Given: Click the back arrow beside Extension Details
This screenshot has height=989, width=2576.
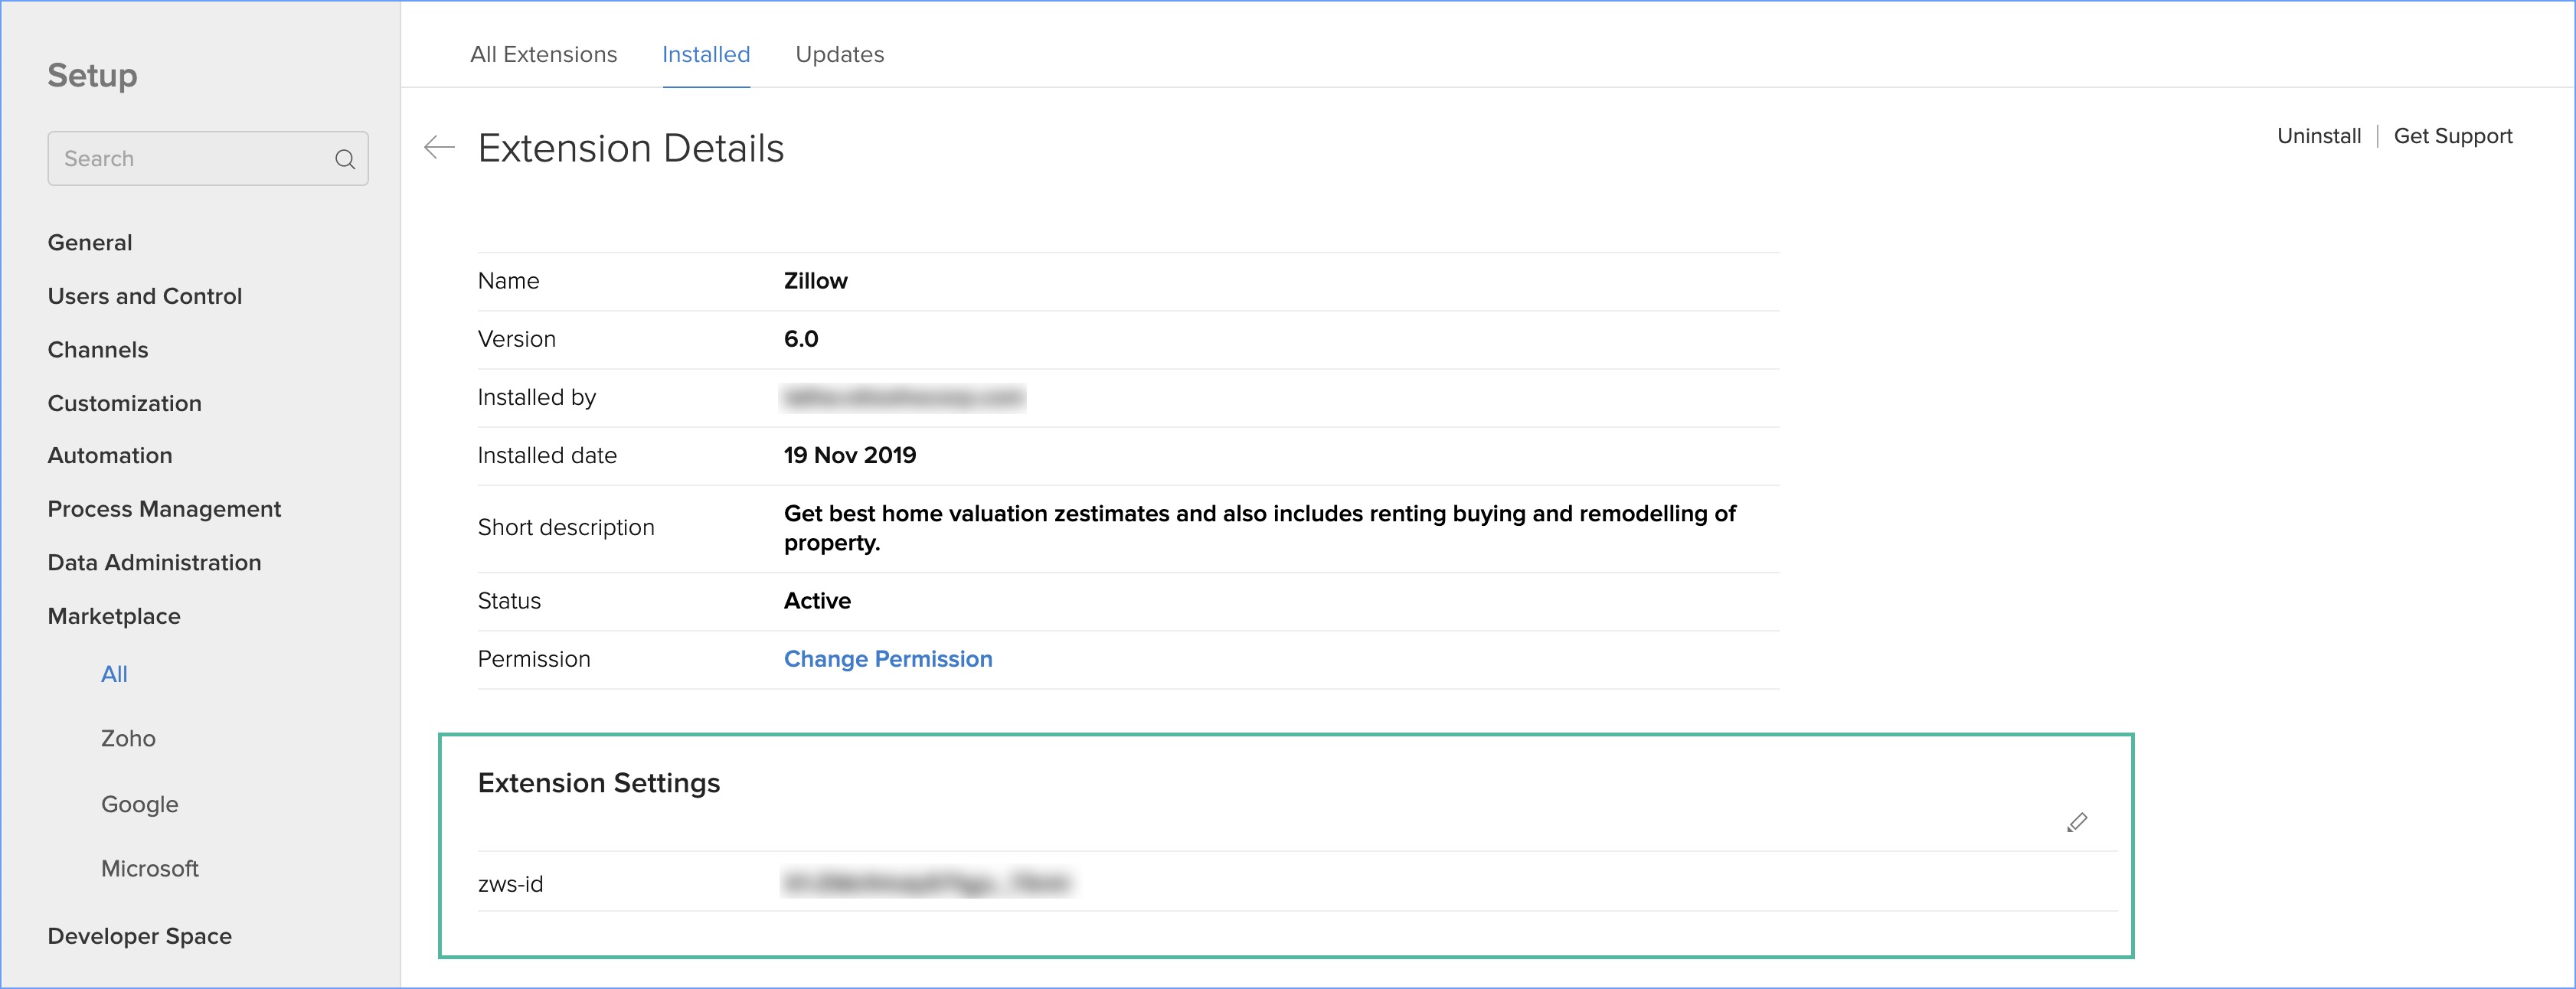Looking at the screenshot, I should pyautogui.click(x=439, y=148).
